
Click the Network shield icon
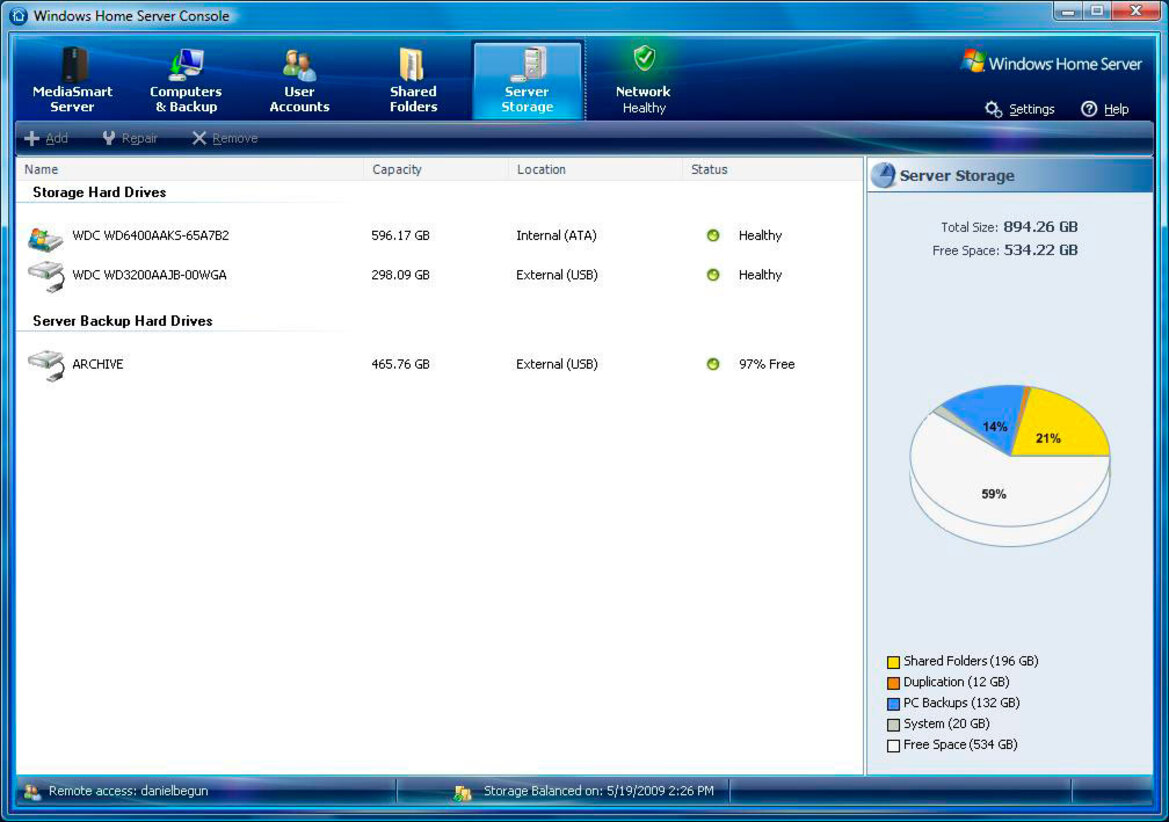click(644, 58)
